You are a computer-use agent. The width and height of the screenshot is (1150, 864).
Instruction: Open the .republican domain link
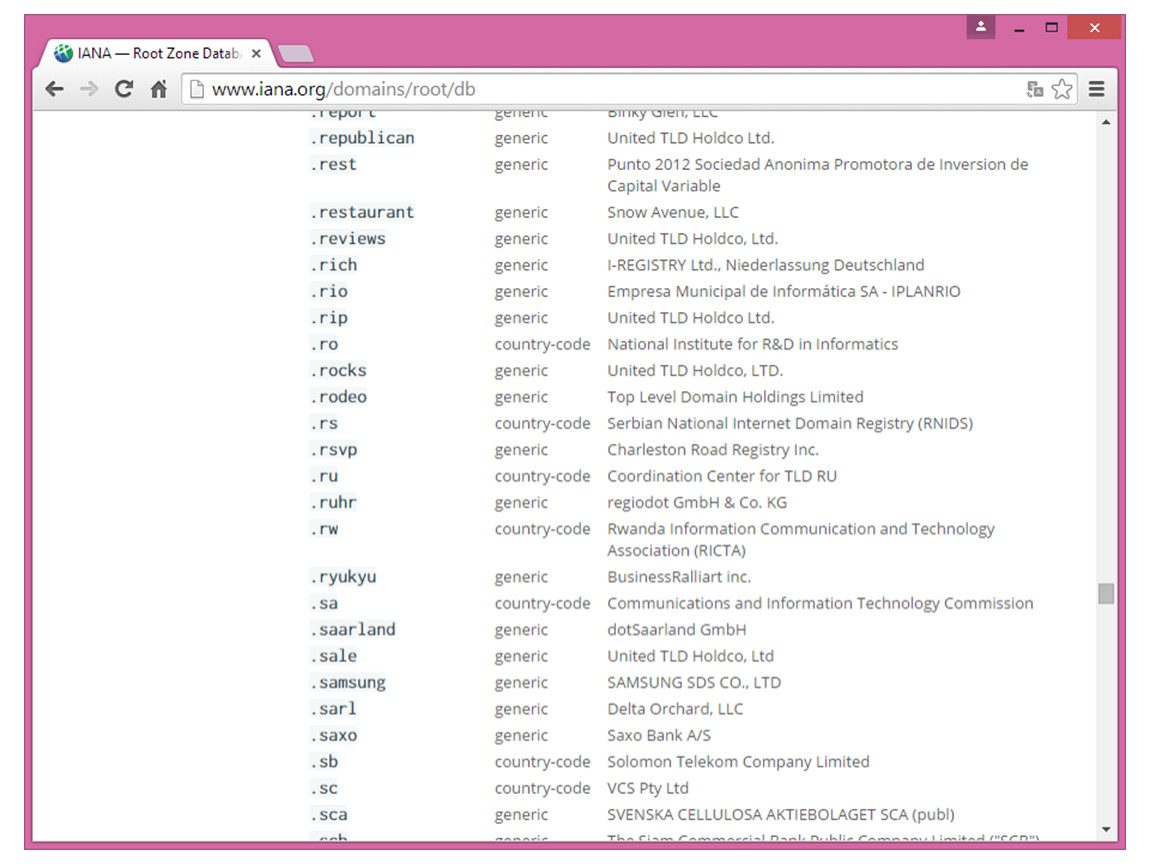pos(362,138)
